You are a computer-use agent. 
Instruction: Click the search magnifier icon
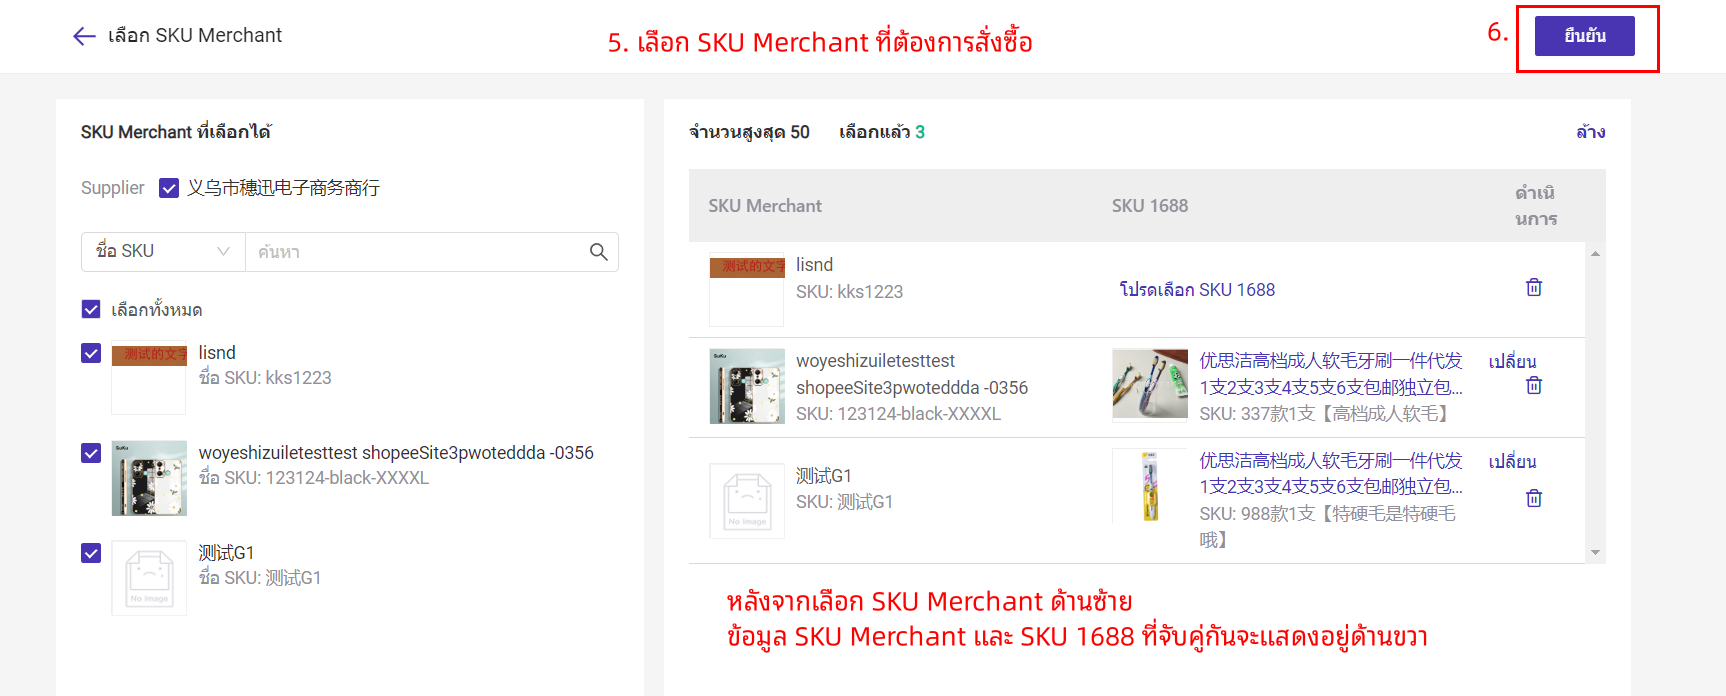(599, 252)
